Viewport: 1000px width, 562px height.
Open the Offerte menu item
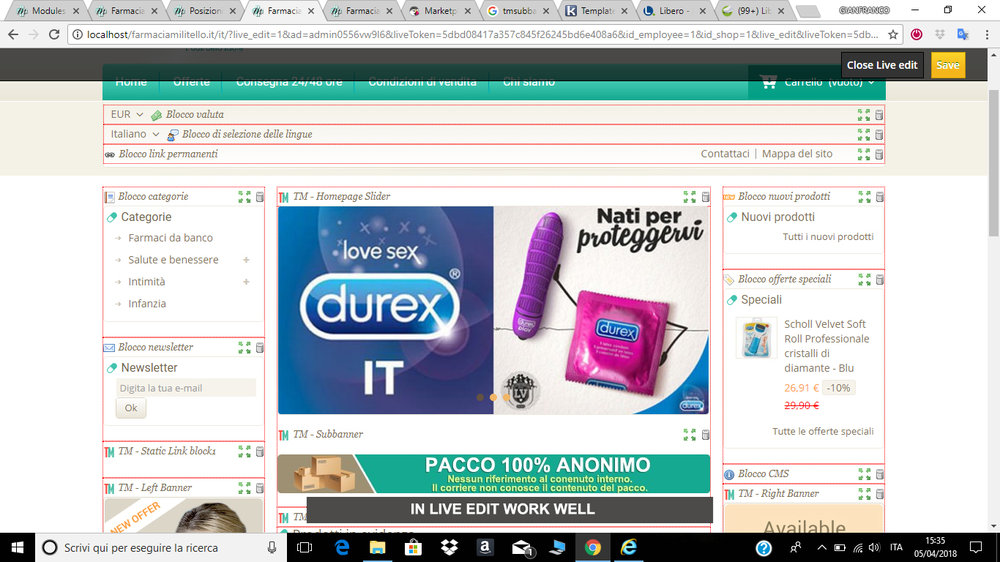click(191, 82)
